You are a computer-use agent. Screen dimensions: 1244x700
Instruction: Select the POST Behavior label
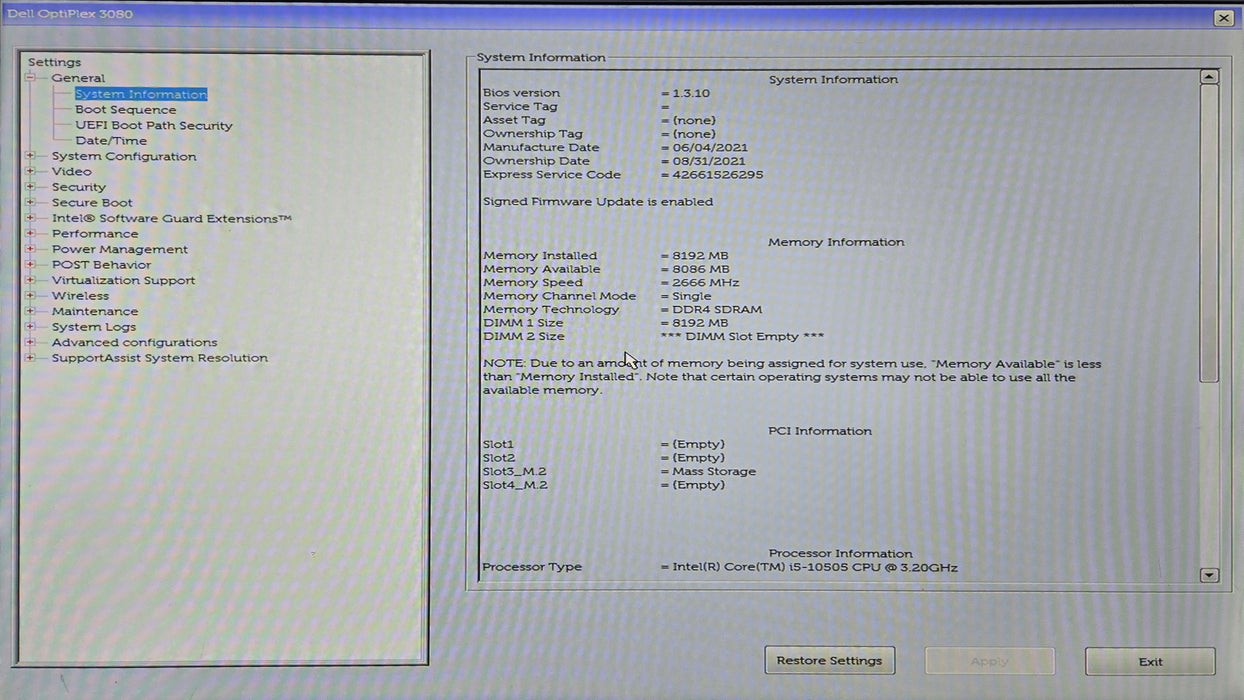tap(102, 265)
